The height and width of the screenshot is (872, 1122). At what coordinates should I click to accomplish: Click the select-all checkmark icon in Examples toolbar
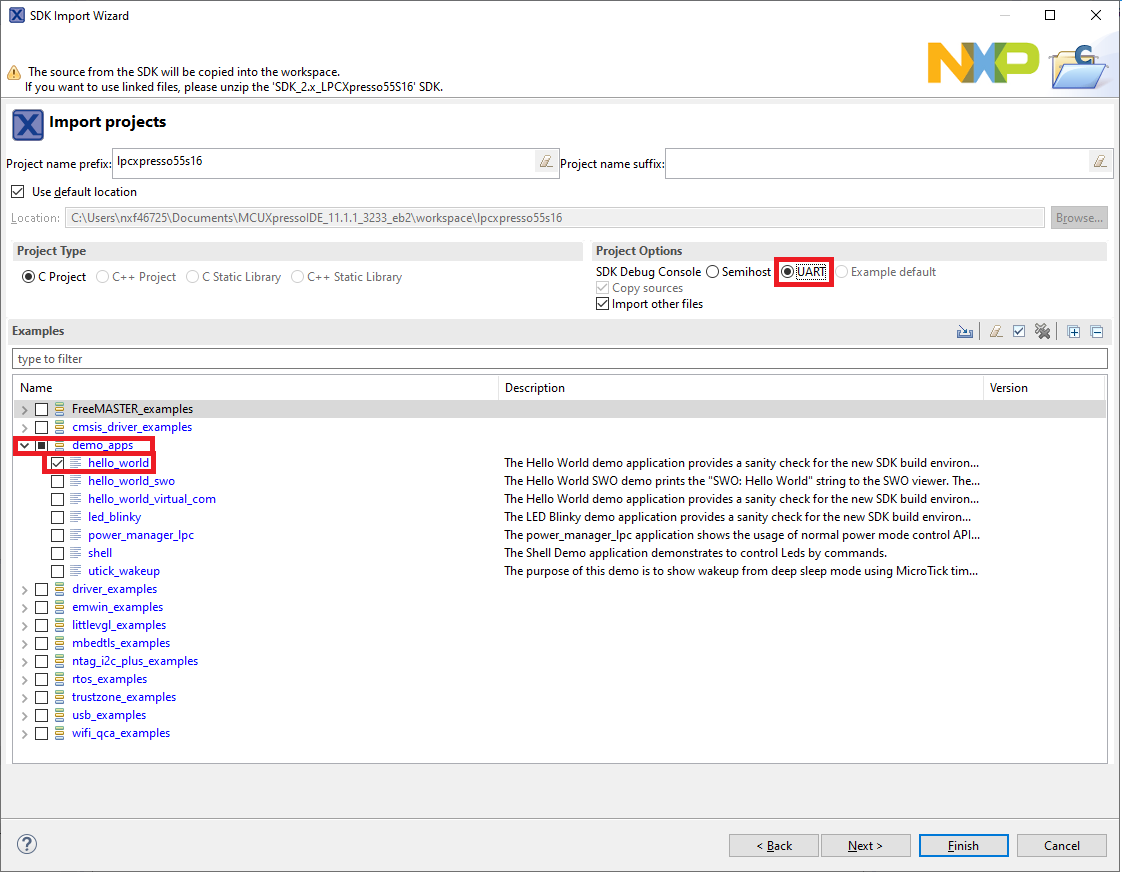pos(1019,332)
